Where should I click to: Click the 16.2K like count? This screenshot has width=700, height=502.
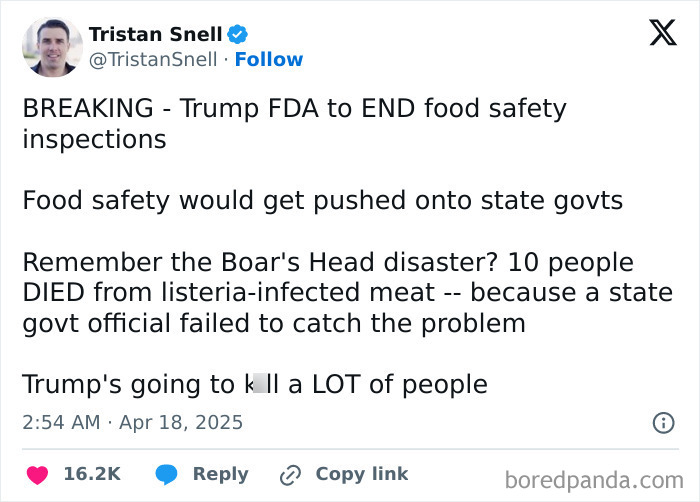(92, 474)
